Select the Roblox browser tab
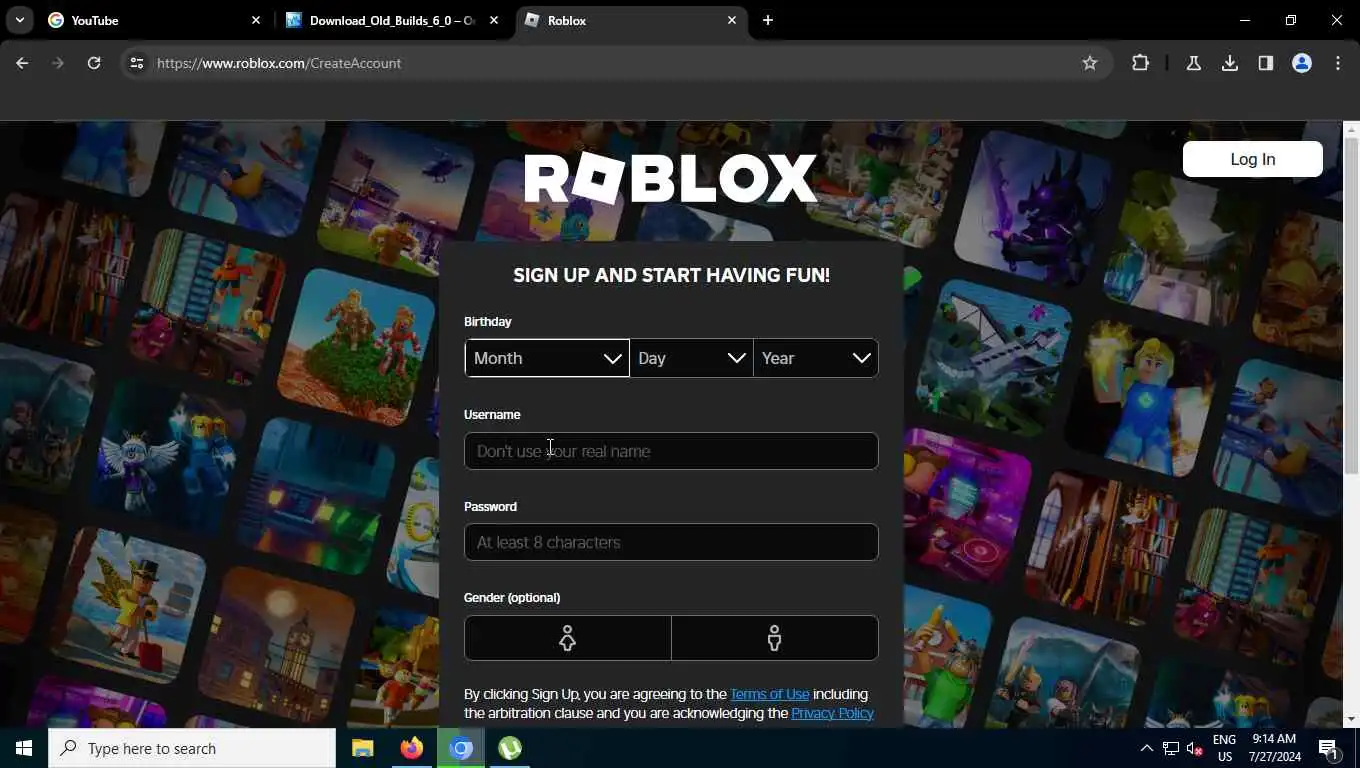1360x768 pixels. point(631,20)
